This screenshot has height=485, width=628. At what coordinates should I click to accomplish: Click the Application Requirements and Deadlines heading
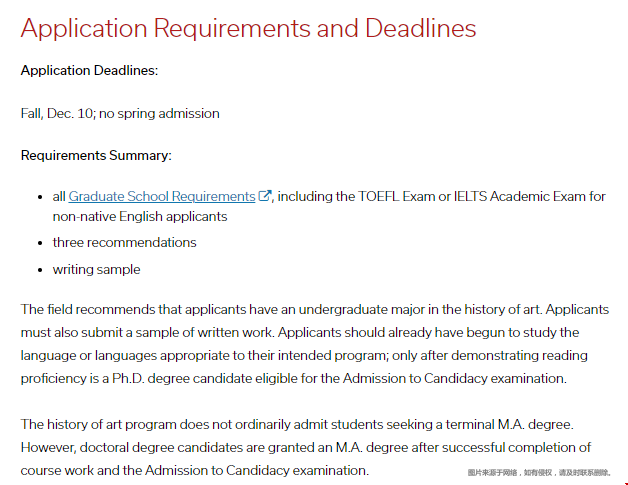[248, 28]
